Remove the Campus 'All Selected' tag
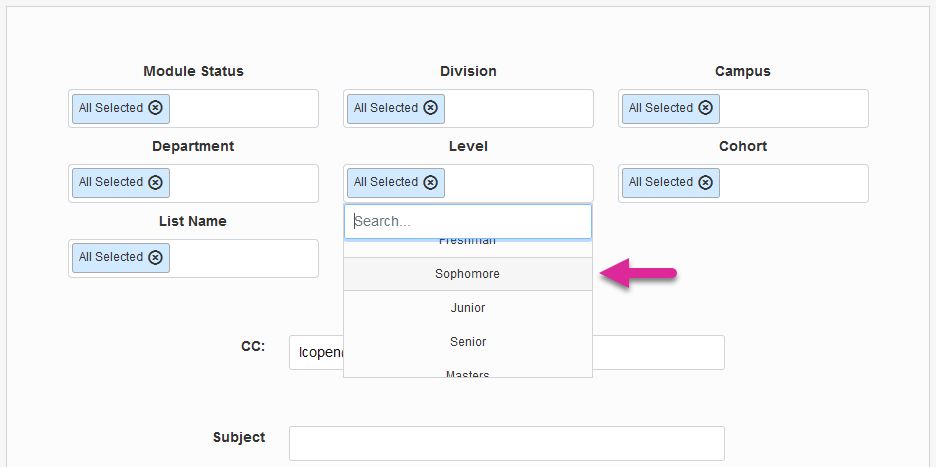 click(x=705, y=108)
